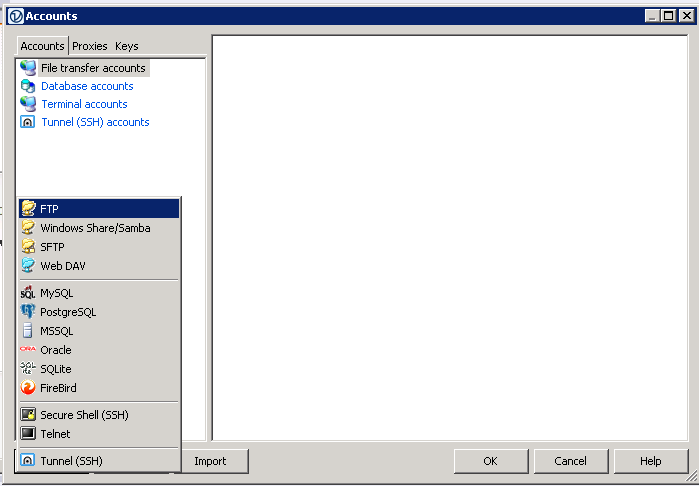This screenshot has width=699, height=486.
Task: Click the FireBird icon
Action: (x=28, y=388)
